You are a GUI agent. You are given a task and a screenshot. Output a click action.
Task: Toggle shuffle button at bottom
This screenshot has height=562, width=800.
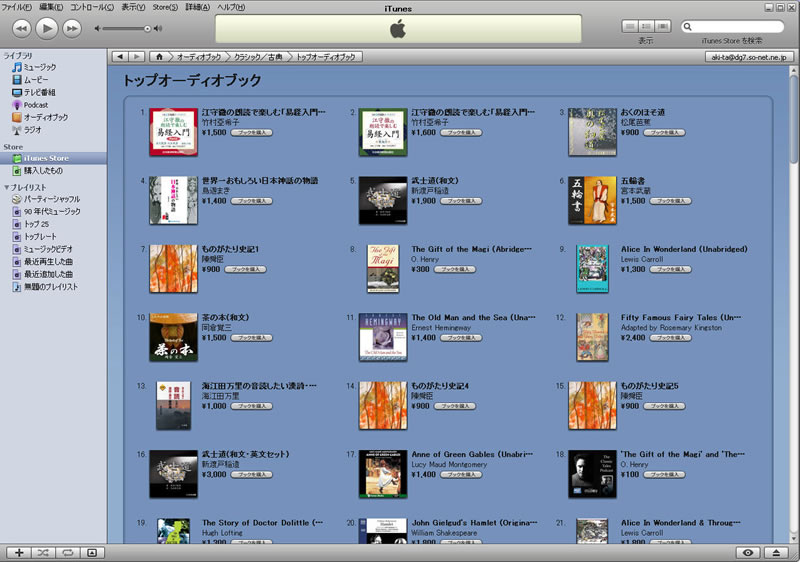pyautogui.click(x=43, y=552)
